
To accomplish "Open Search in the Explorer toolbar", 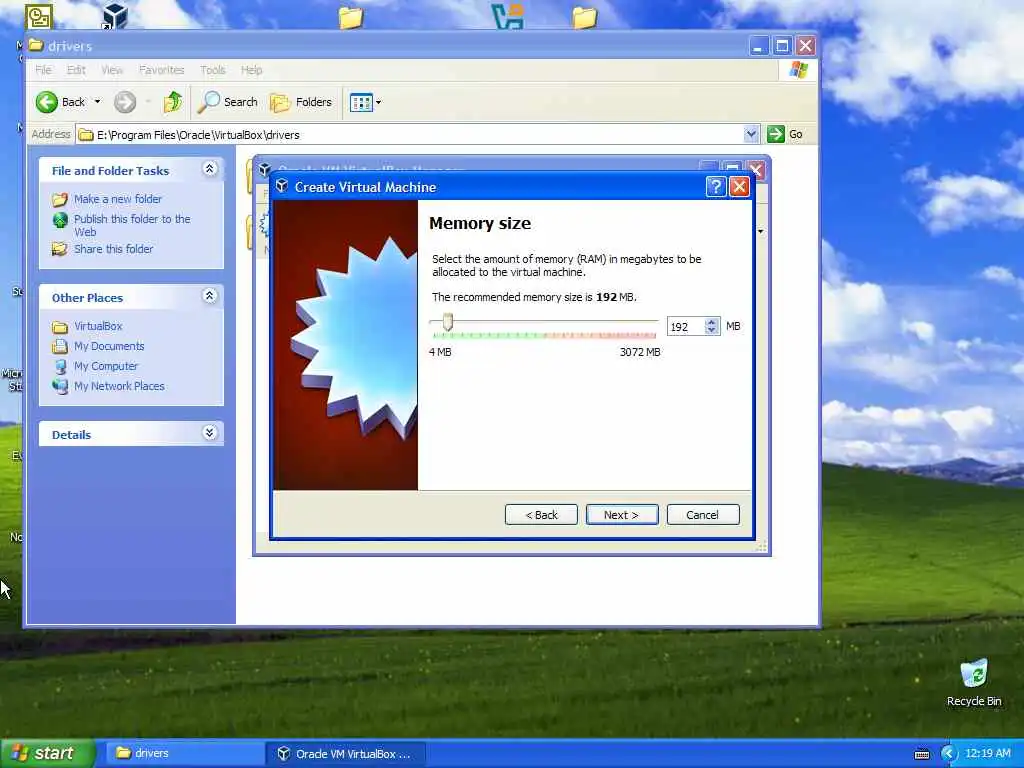I will pyautogui.click(x=228, y=102).
